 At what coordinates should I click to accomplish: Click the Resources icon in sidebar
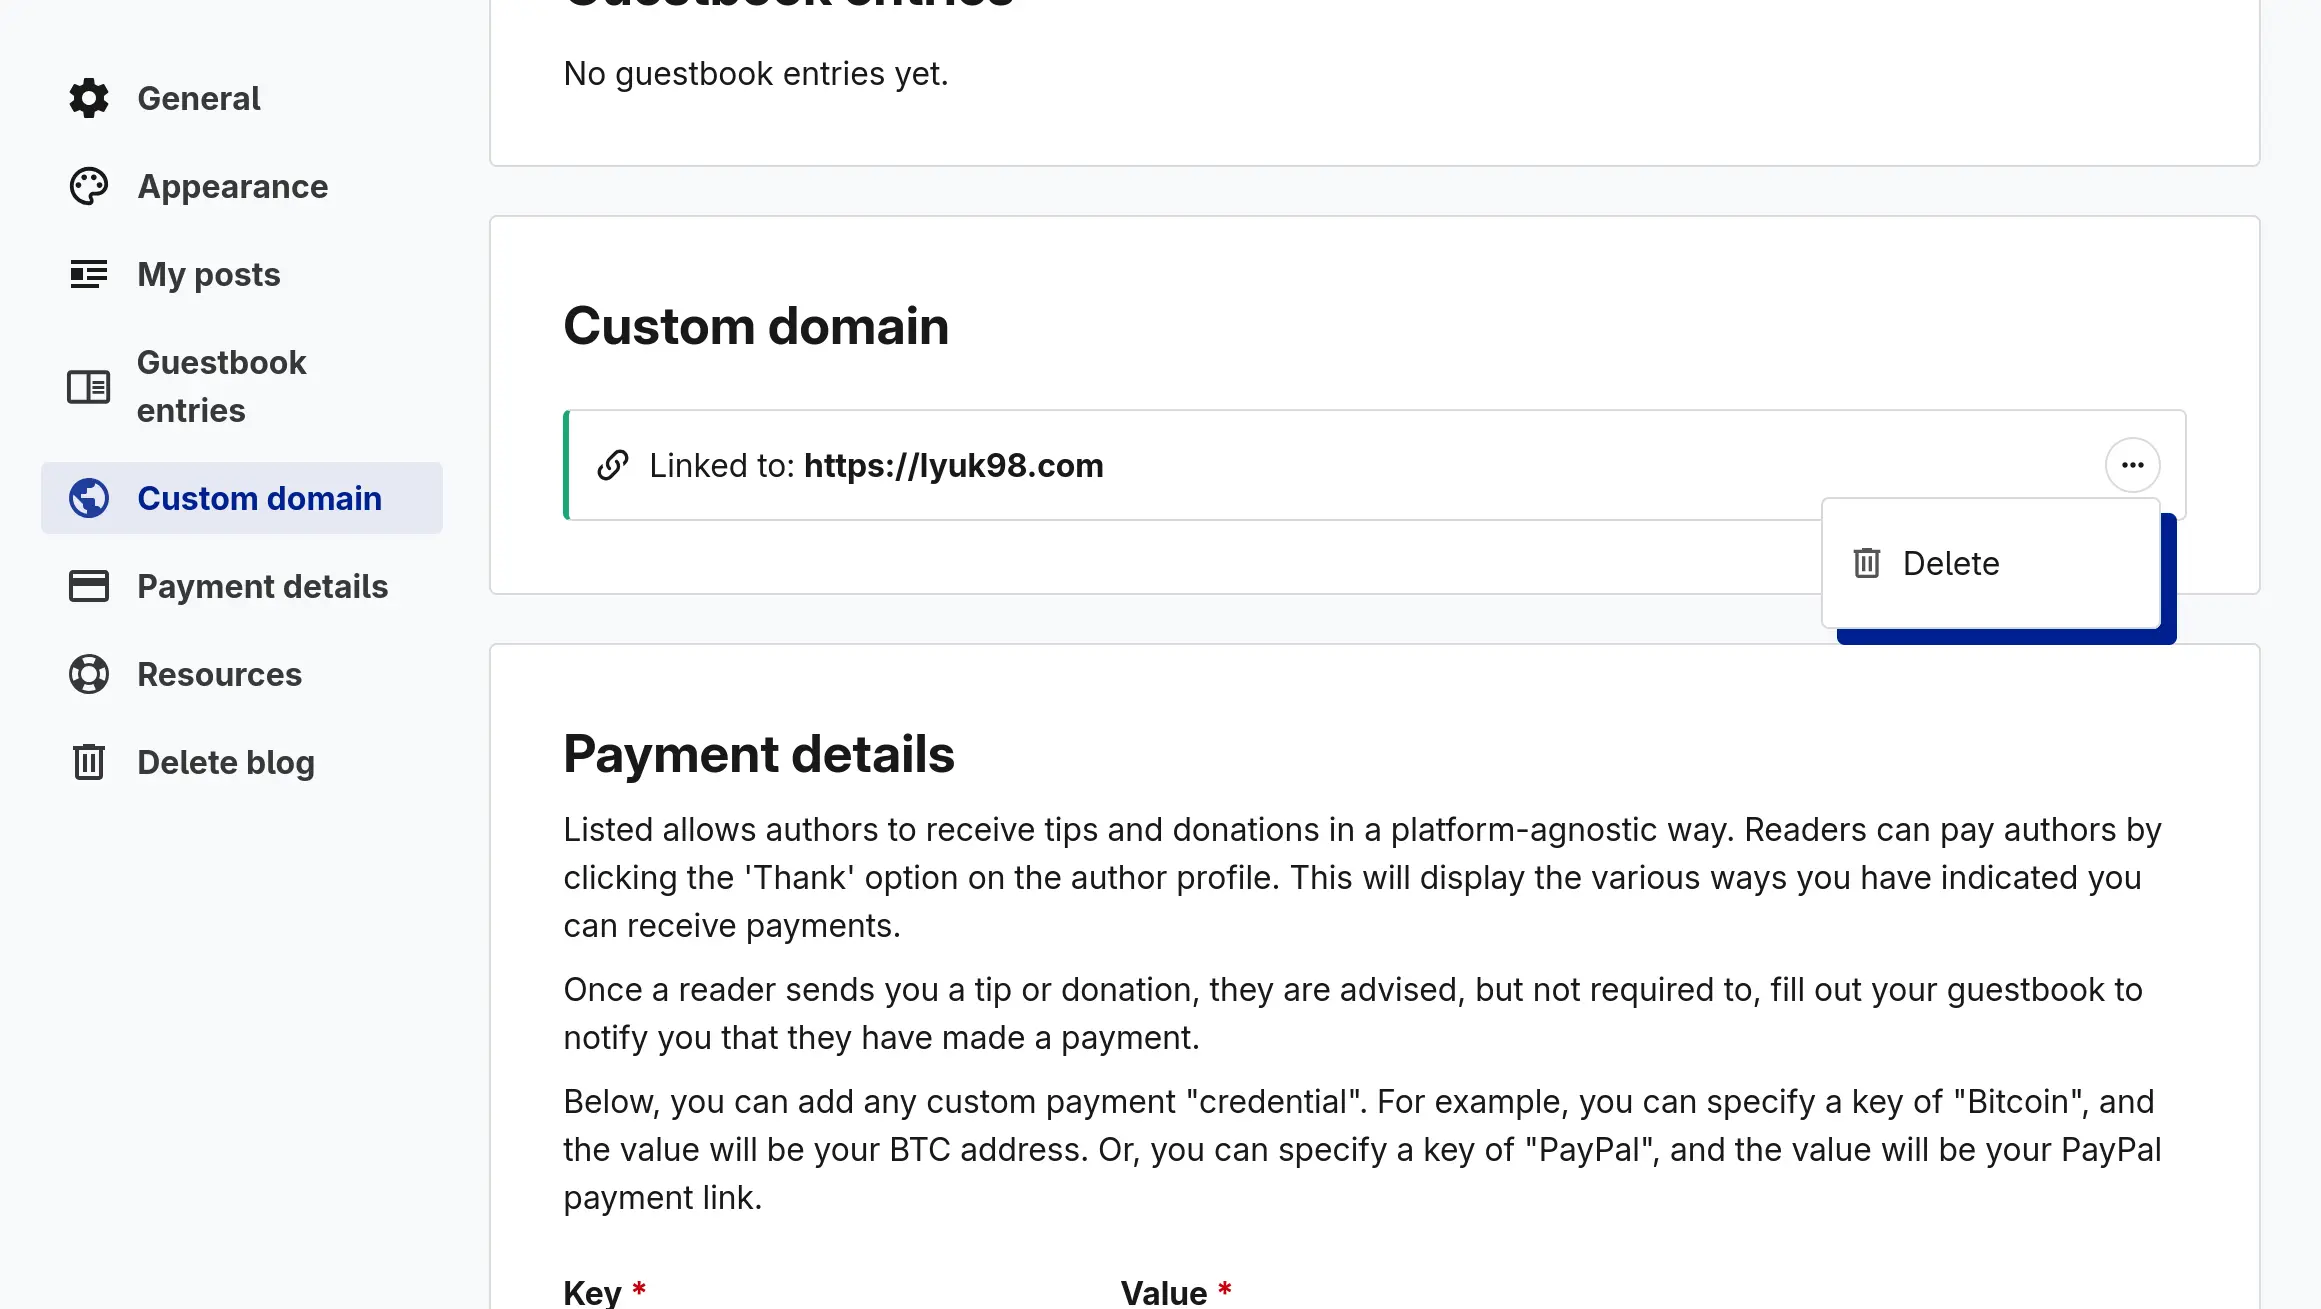click(x=88, y=674)
